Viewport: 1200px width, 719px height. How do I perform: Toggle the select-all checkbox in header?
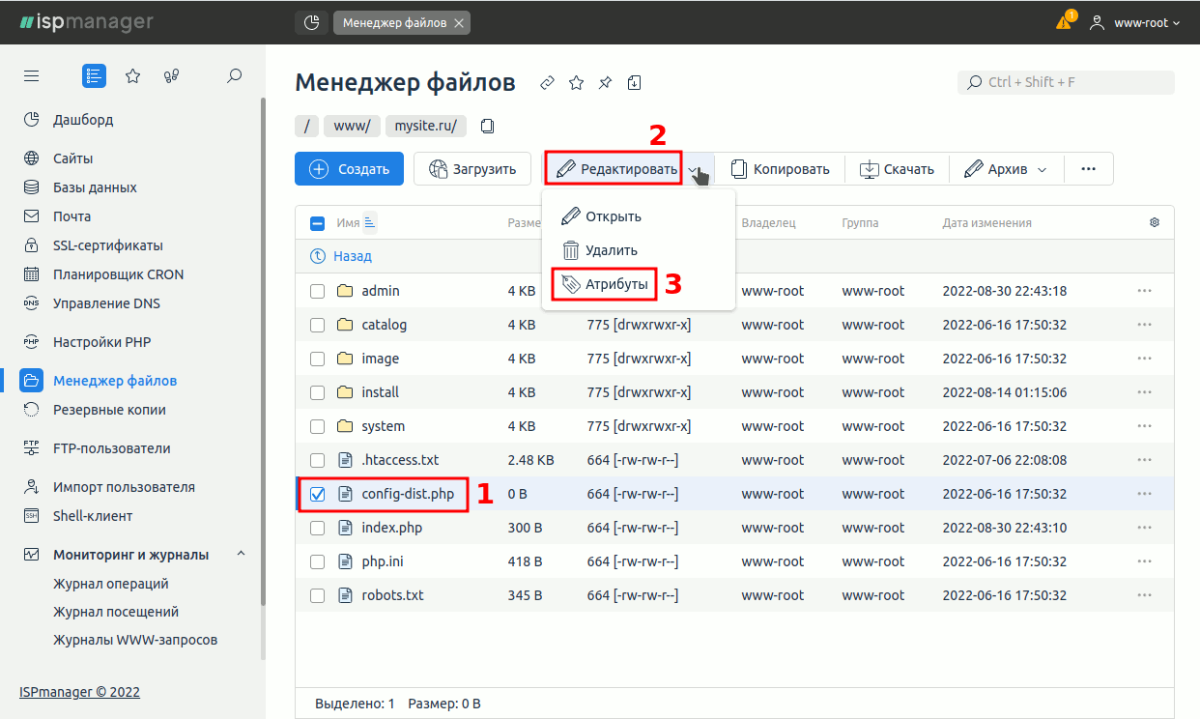317,223
